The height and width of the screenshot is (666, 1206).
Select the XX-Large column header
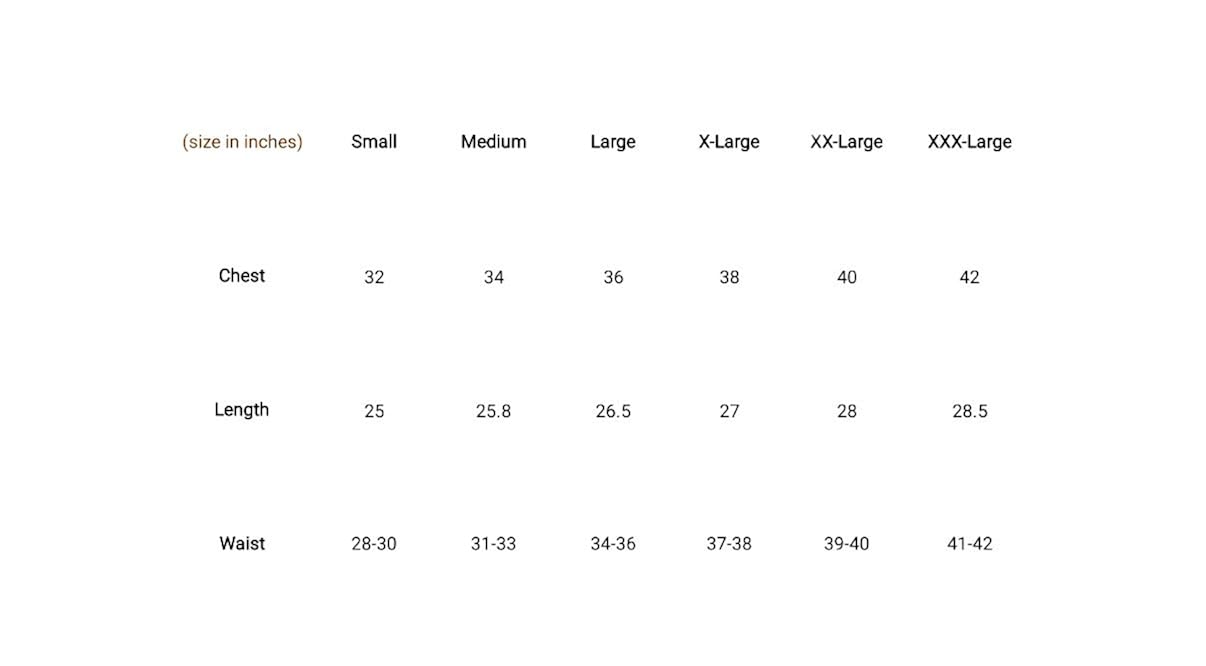coord(846,142)
